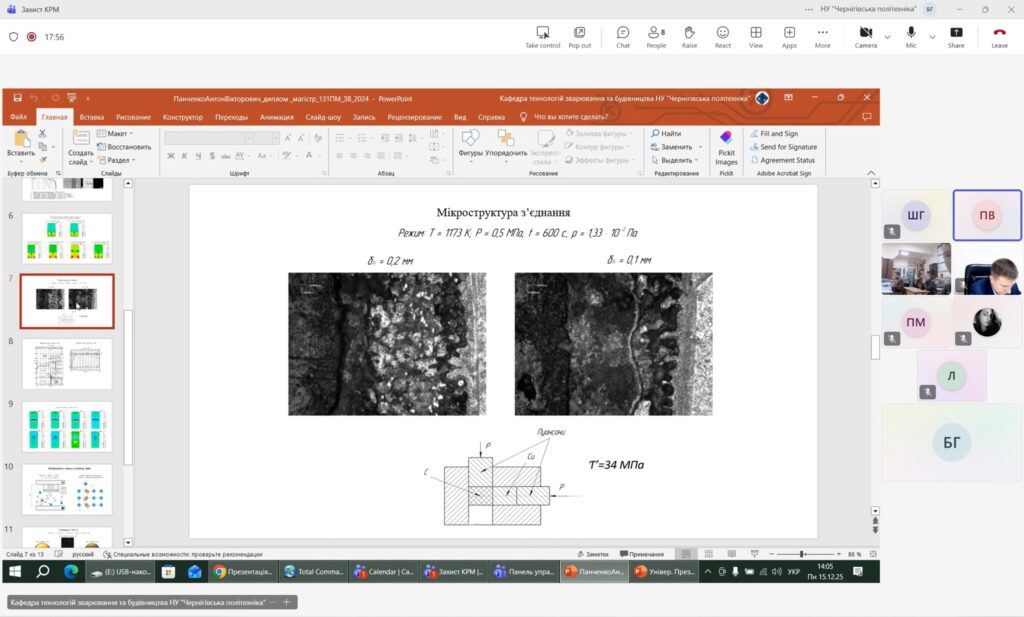Show the People participants list
The image size is (1024, 617).
(x=656, y=37)
